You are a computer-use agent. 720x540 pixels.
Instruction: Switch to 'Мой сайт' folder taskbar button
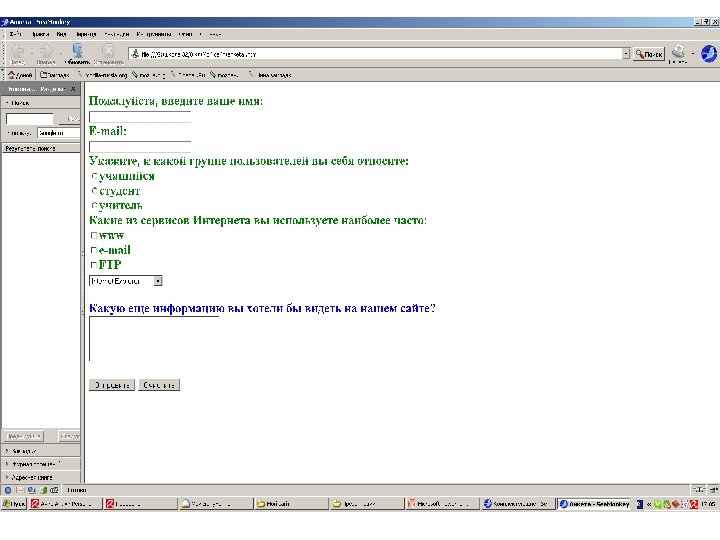(290, 504)
